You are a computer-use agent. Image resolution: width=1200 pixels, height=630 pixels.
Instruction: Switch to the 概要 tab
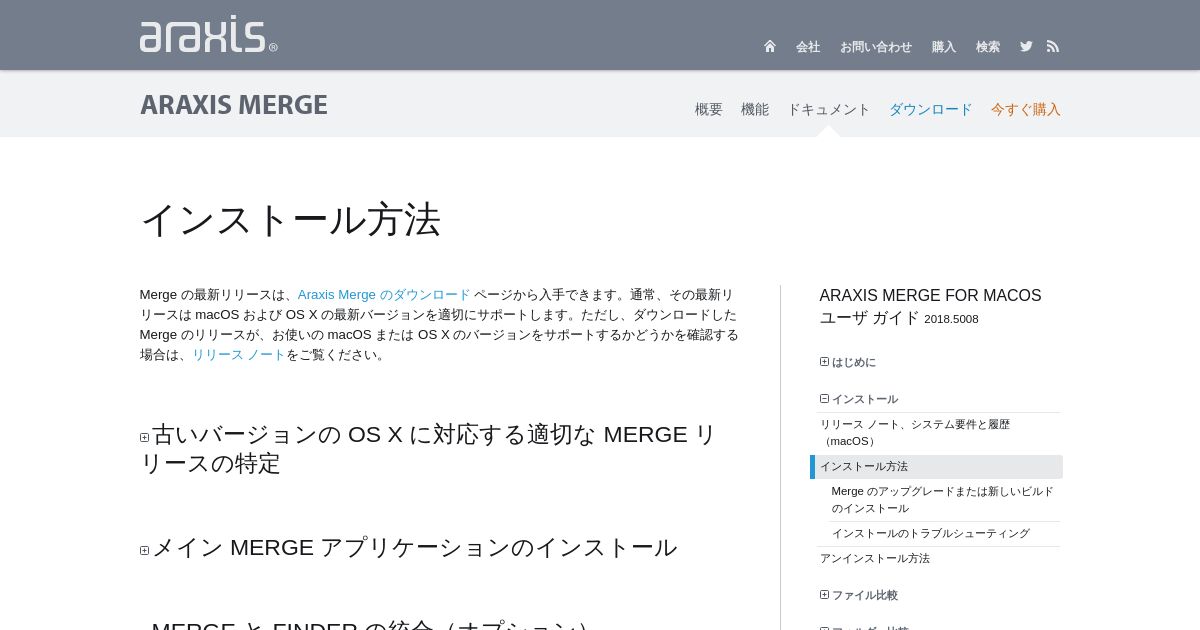(x=709, y=109)
